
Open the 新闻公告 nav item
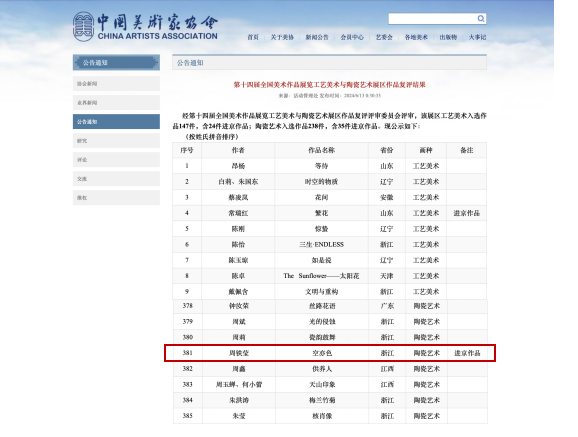(317, 37)
